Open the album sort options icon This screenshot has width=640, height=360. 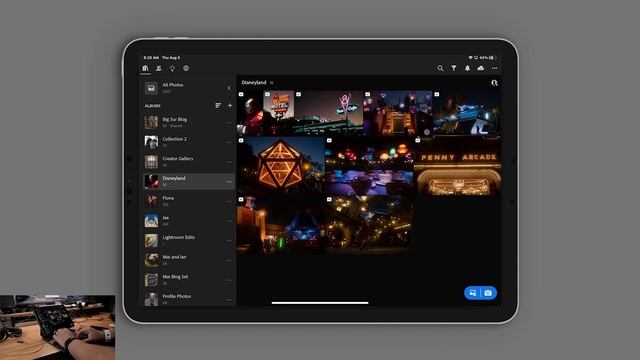tap(218, 105)
